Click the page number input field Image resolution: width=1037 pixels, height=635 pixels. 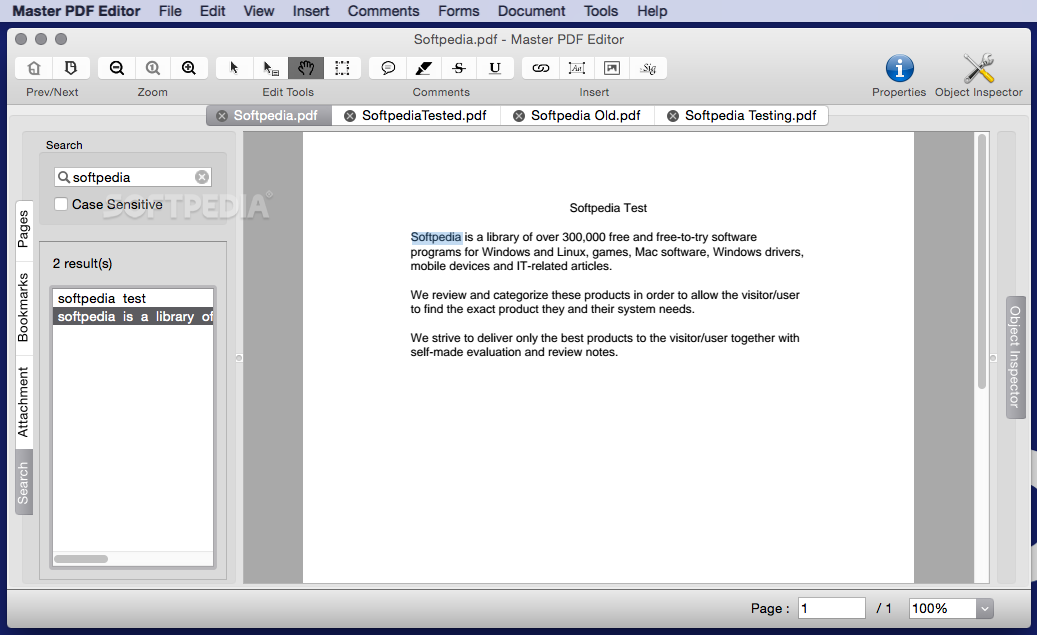point(831,609)
